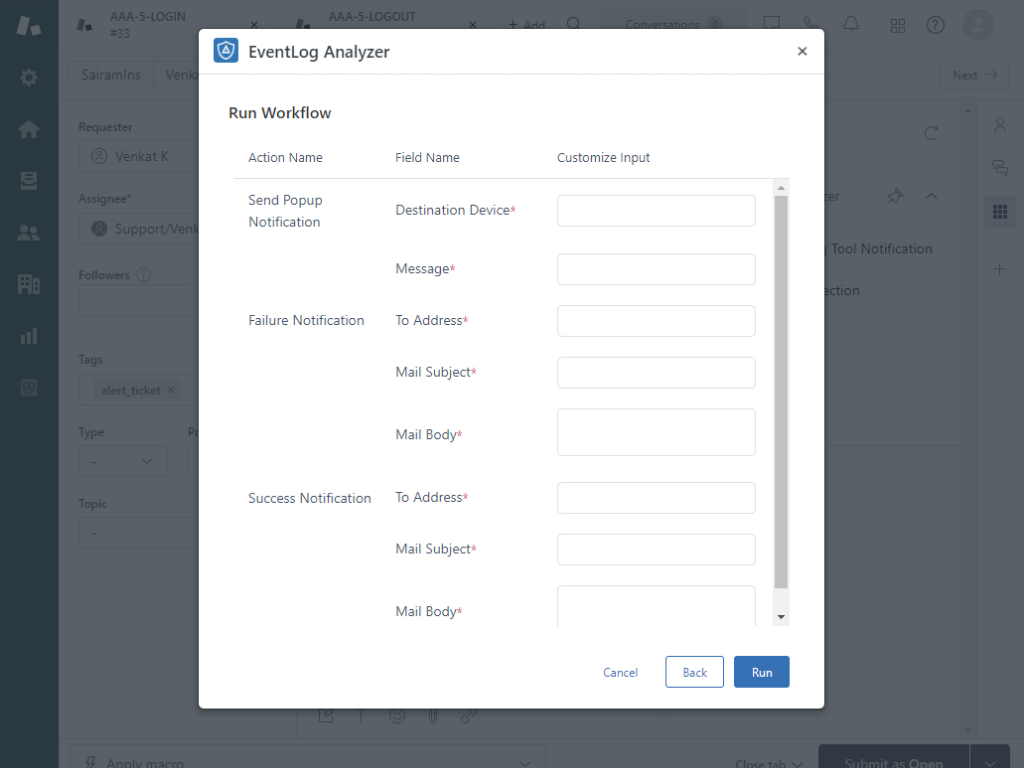Open Organizations building icon in sidebar
The width and height of the screenshot is (1024, 768).
point(29,285)
